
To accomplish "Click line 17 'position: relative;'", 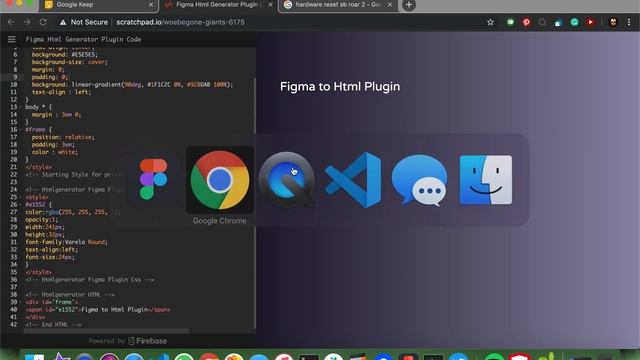I will pyautogui.click(x=63, y=137).
